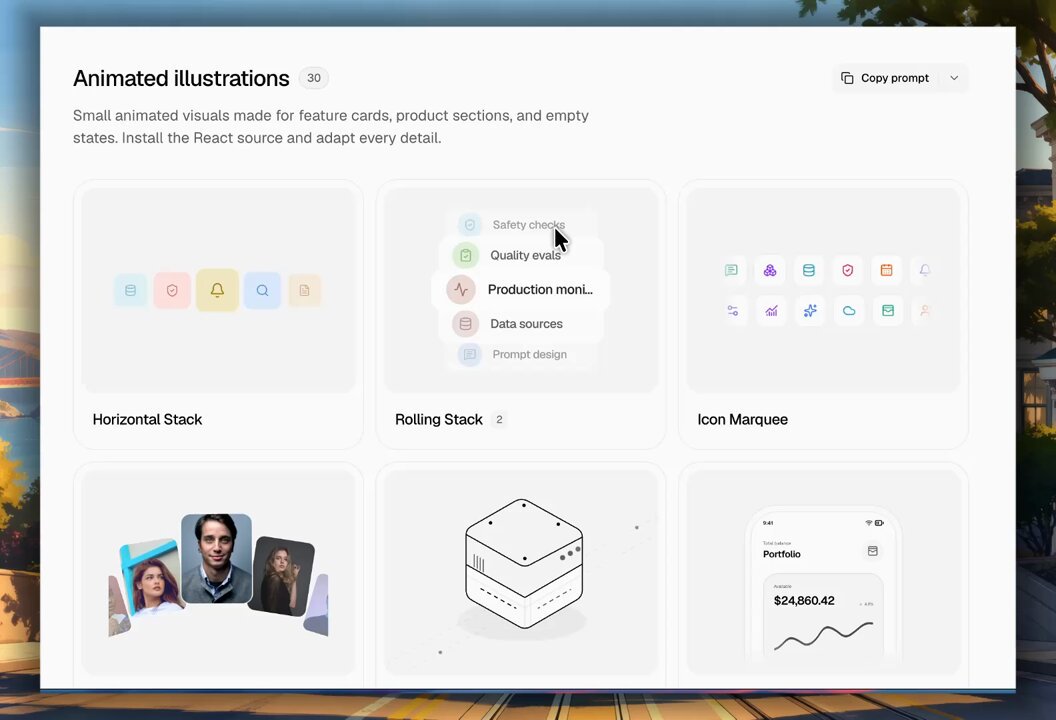This screenshot has height=720, width=1056.
Task: Open the dropdown arrow beside Copy prompt
Action: point(954,78)
